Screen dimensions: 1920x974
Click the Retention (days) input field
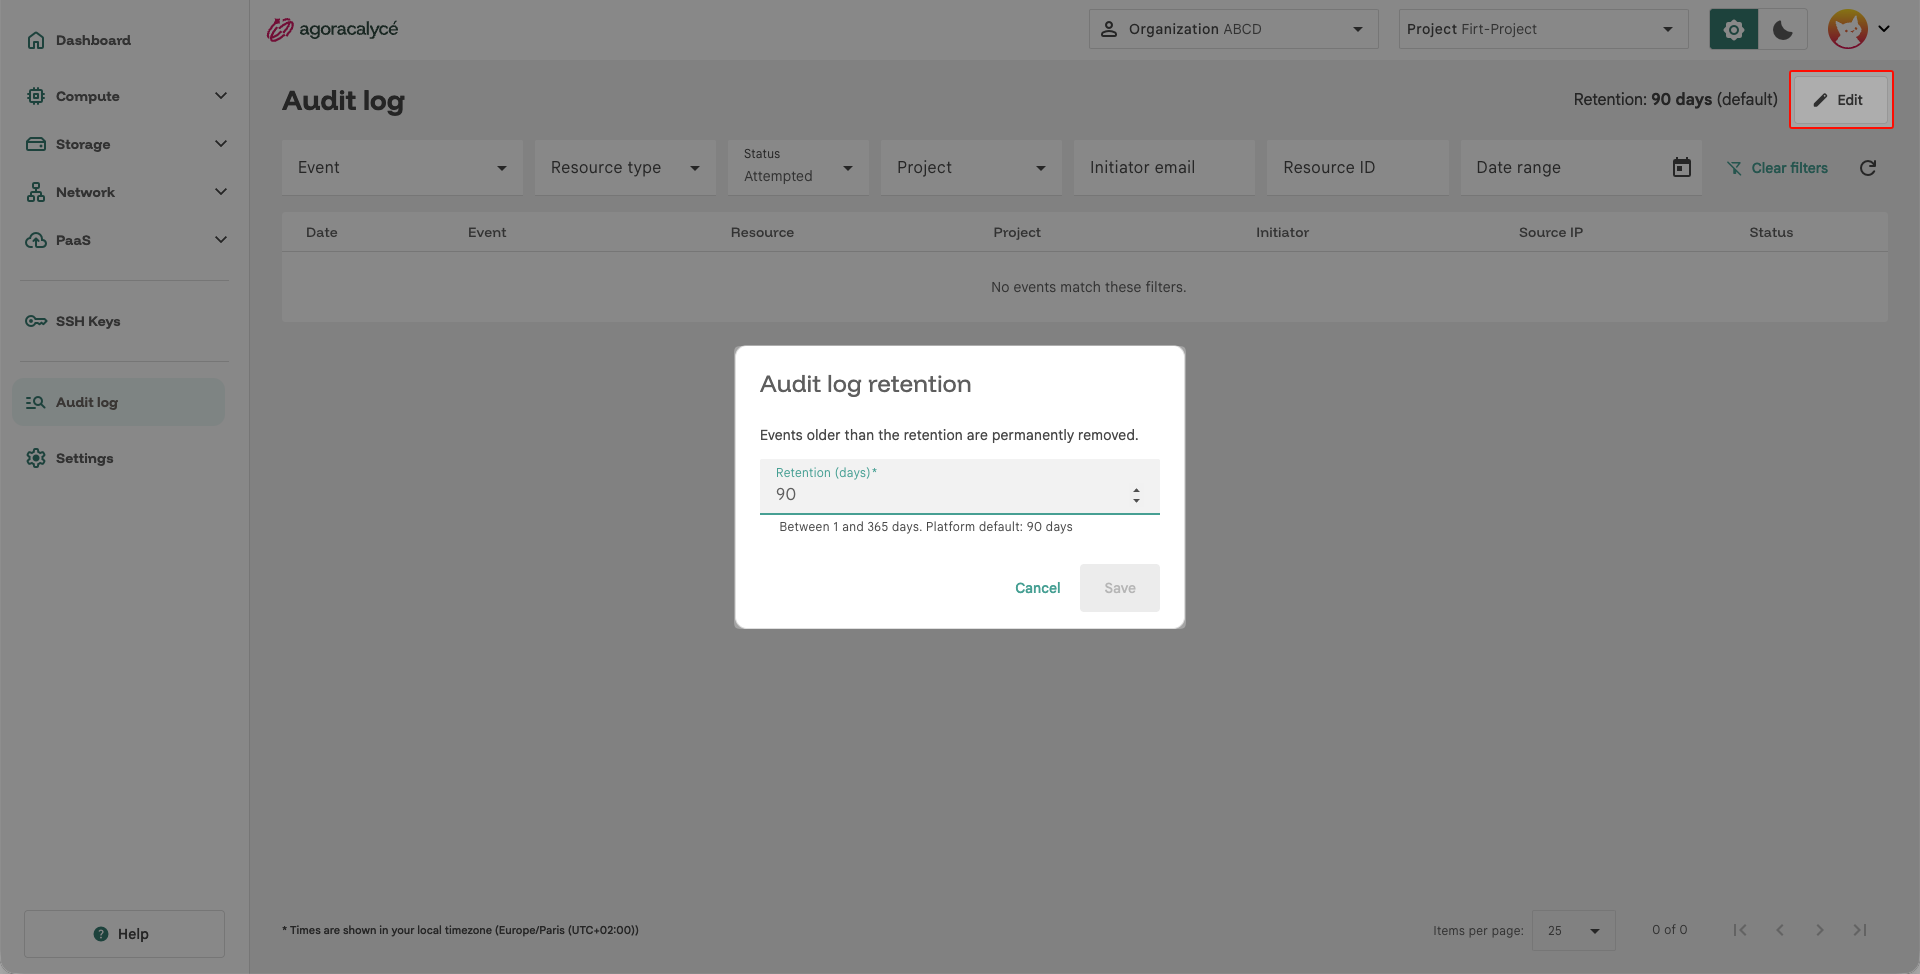960,487
